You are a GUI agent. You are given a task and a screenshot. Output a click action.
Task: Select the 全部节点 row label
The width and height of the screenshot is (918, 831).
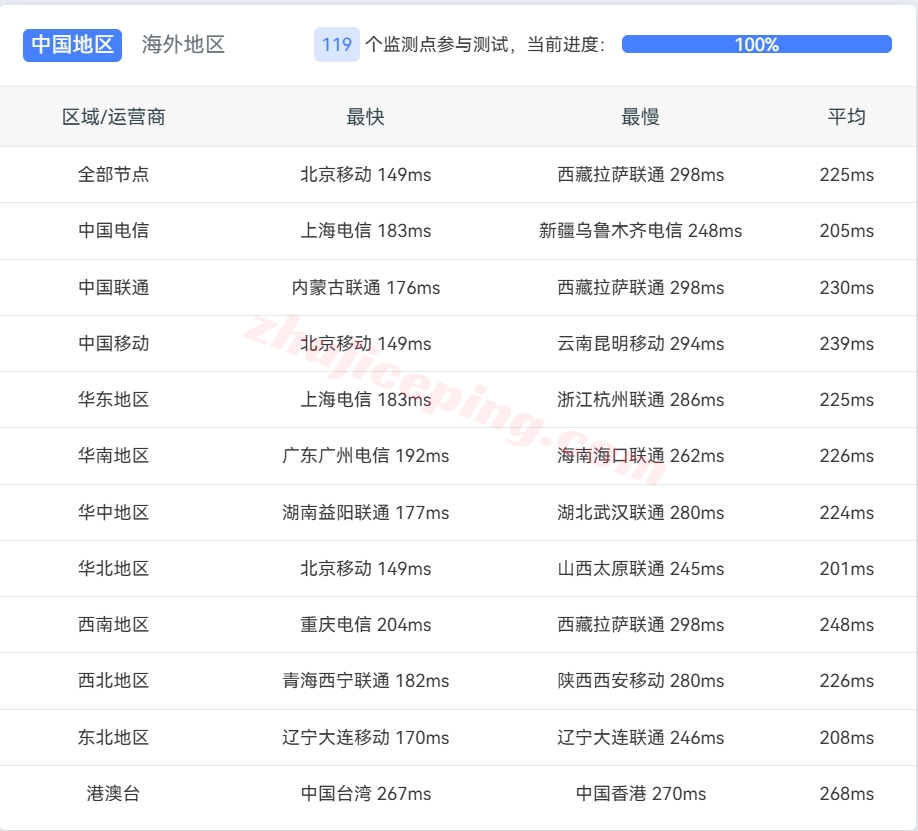click(x=114, y=175)
